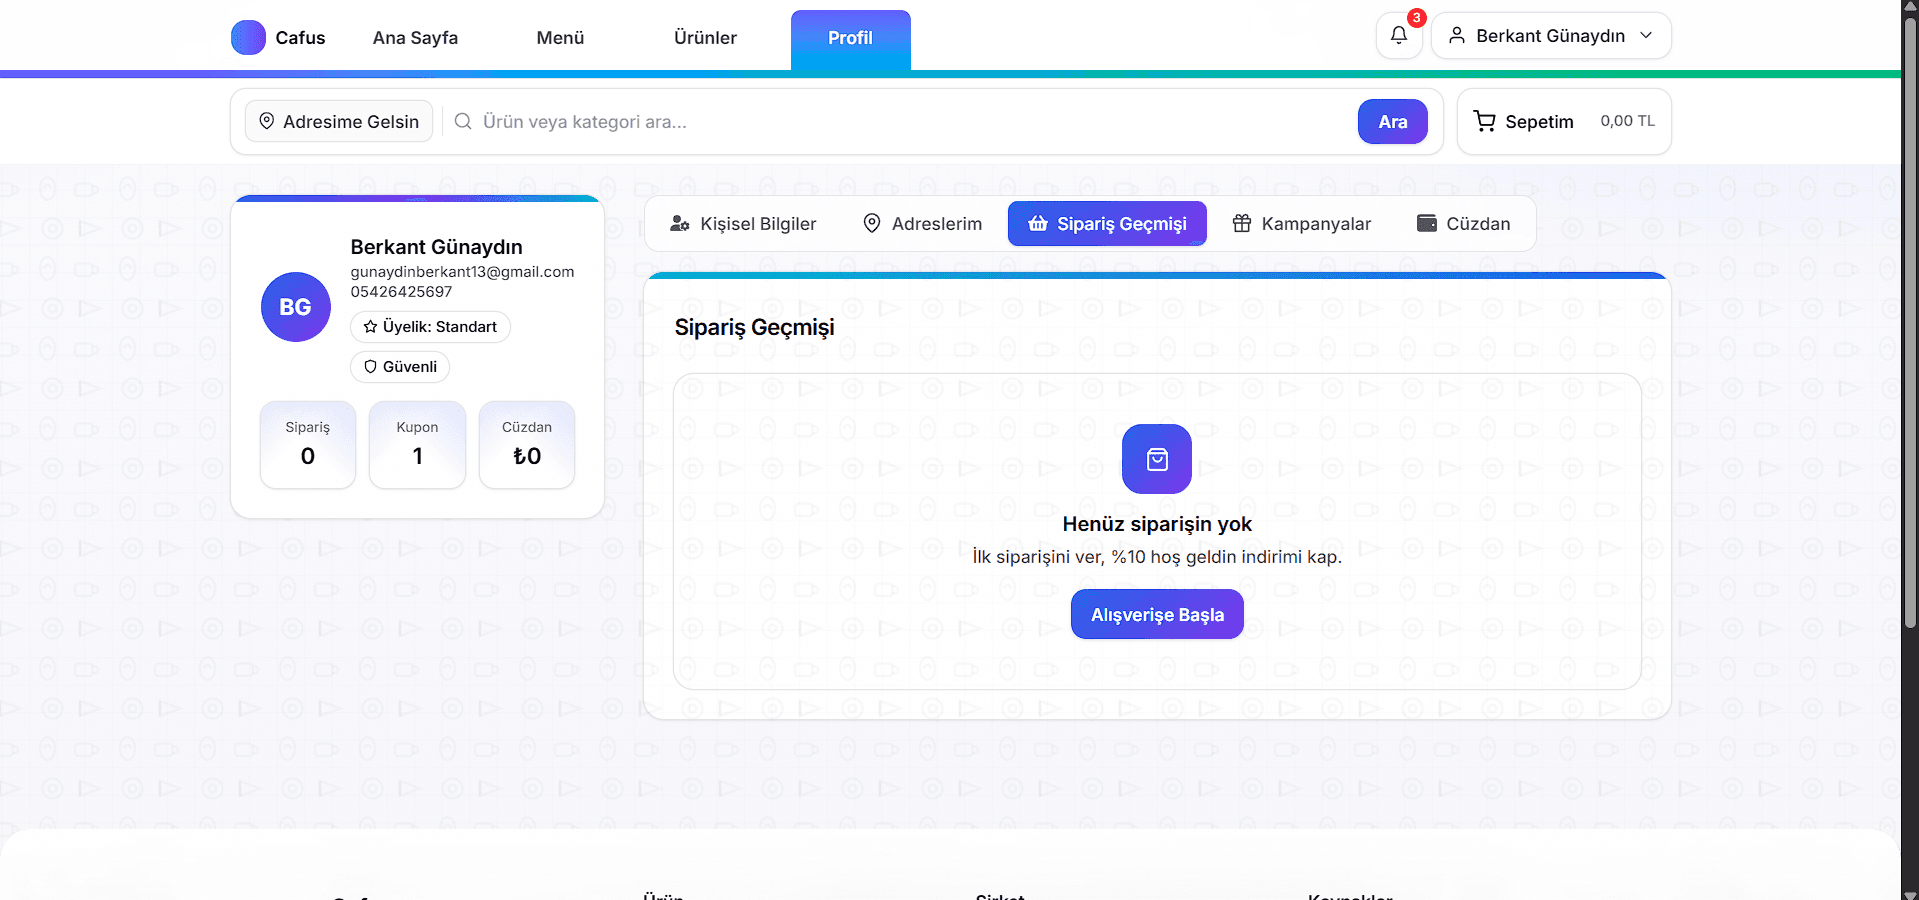Open the Adresime Gelsin delivery selector
The width and height of the screenshot is (1919, 900).
pos(339,122)
